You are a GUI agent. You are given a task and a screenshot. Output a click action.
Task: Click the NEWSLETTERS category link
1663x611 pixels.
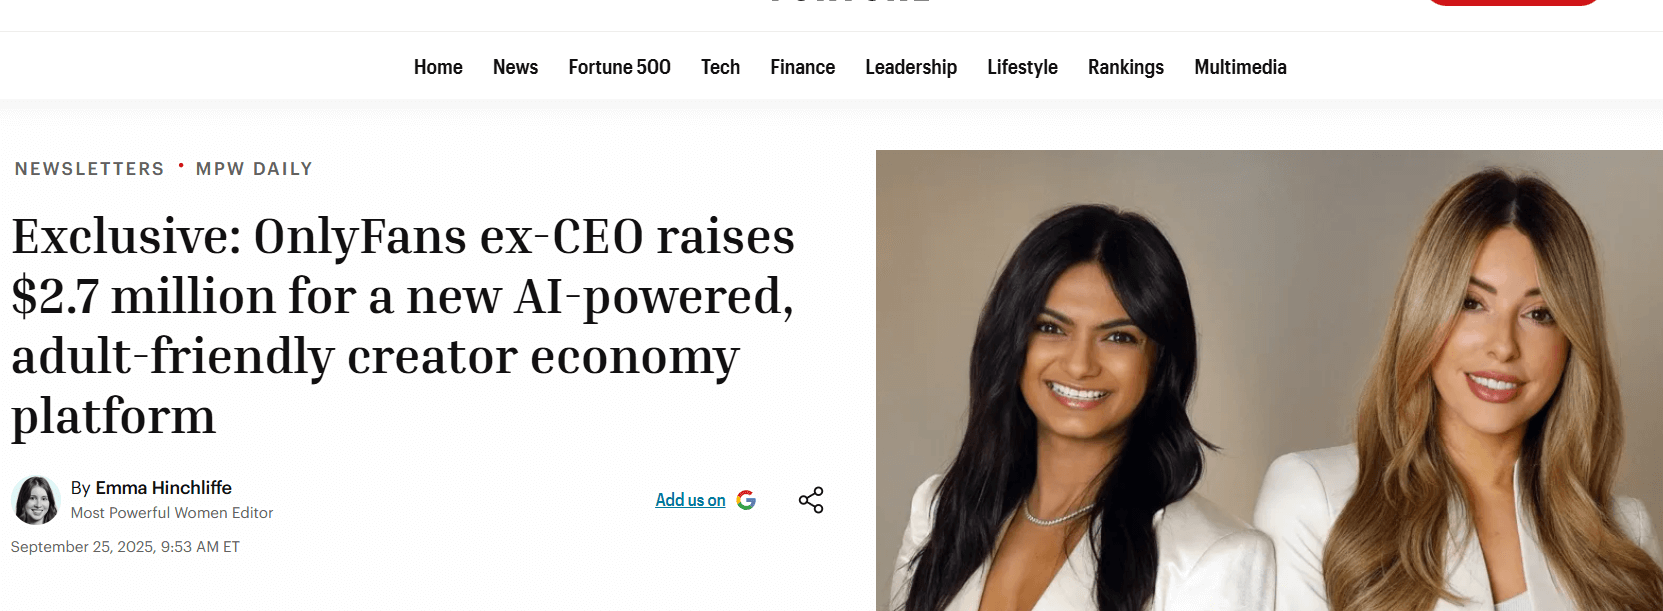pyautogui.click(x=90, y=169)
